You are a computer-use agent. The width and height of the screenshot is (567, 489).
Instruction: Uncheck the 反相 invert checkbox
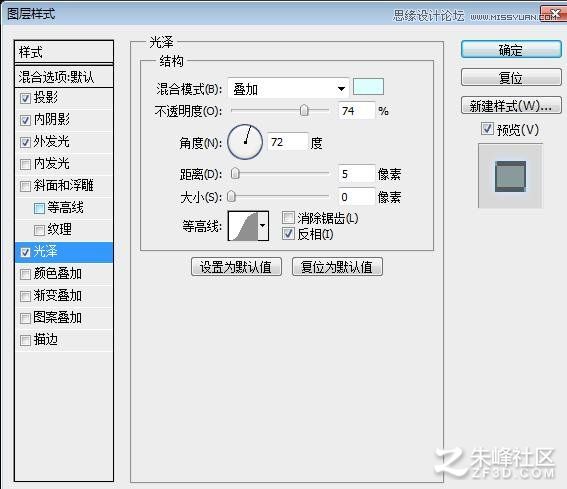point(288,234)
